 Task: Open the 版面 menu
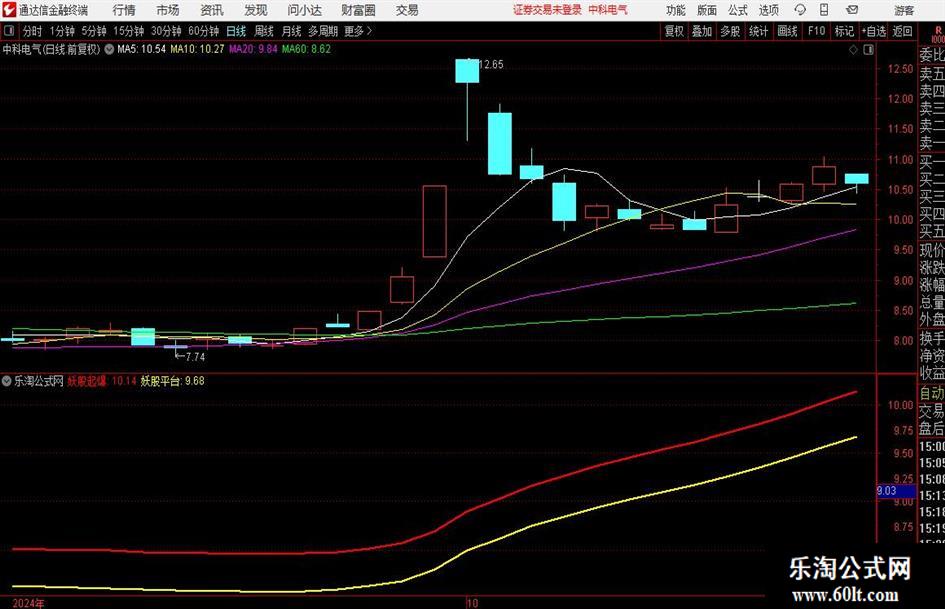tap(706, 10)
